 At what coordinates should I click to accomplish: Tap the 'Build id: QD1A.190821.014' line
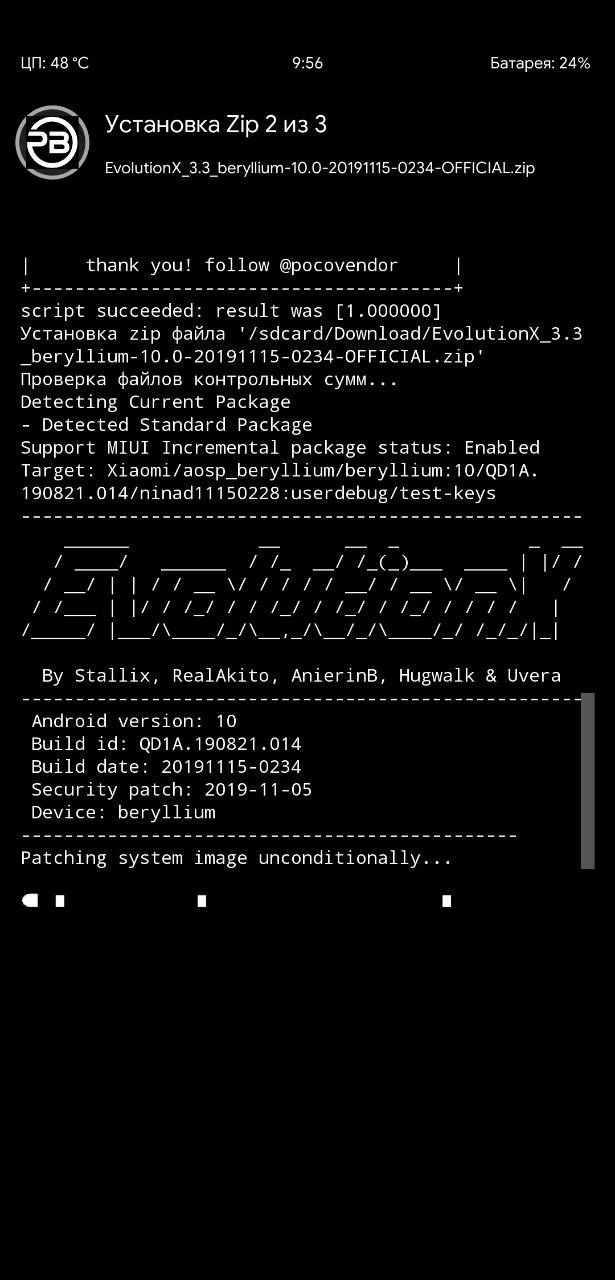(166, 744)
